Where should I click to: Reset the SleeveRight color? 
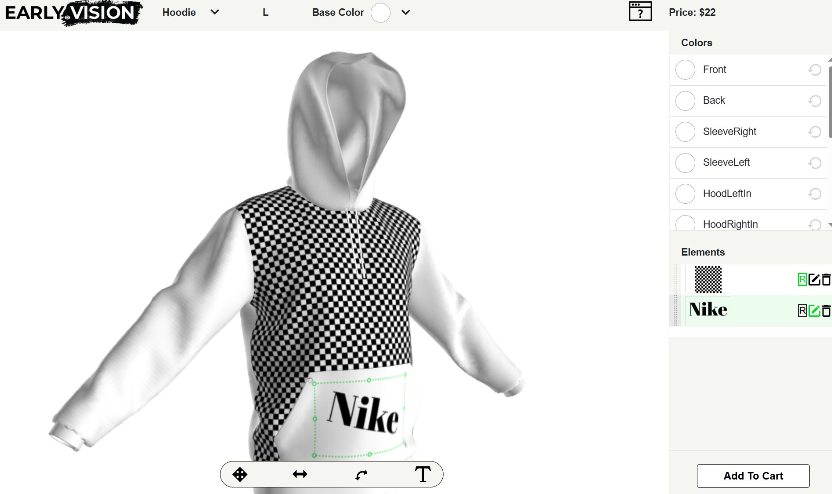coord(815,132)
